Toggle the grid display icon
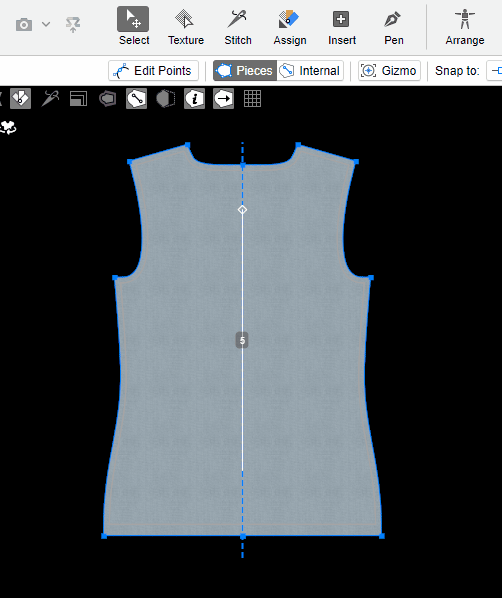Image resolution: width=502 pixels, height=598 pixels. (x=252, y=99)
